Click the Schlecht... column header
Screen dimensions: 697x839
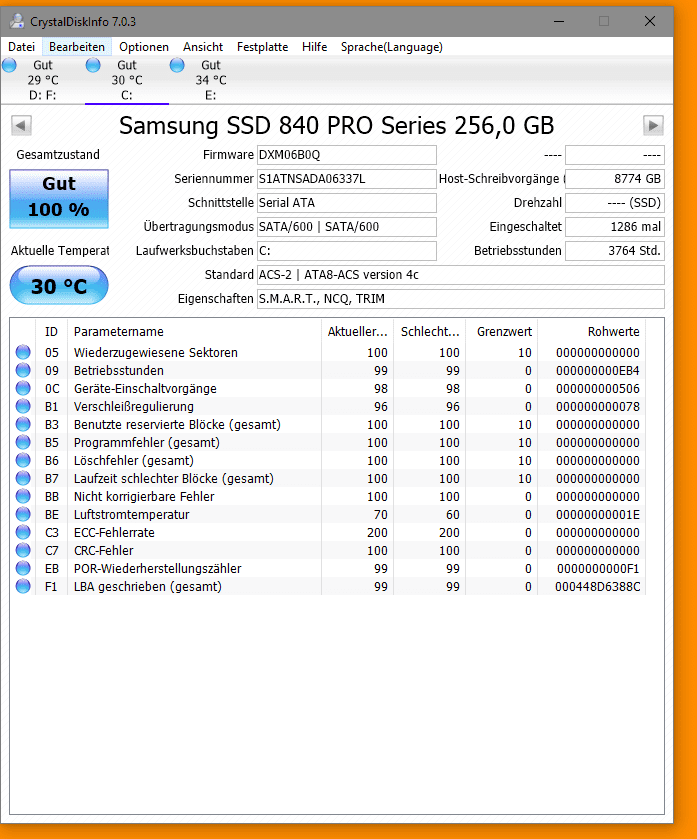click(430, 332)
